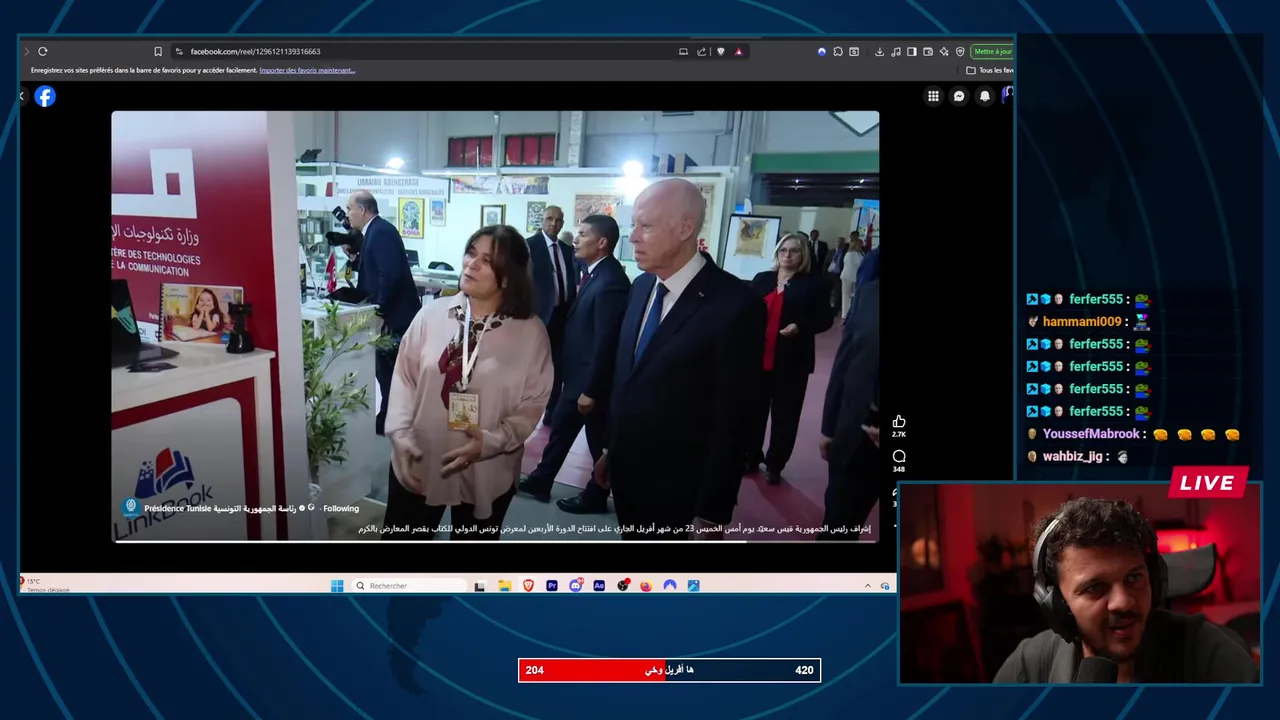Click the '420' poll count value

coord(804,670)
